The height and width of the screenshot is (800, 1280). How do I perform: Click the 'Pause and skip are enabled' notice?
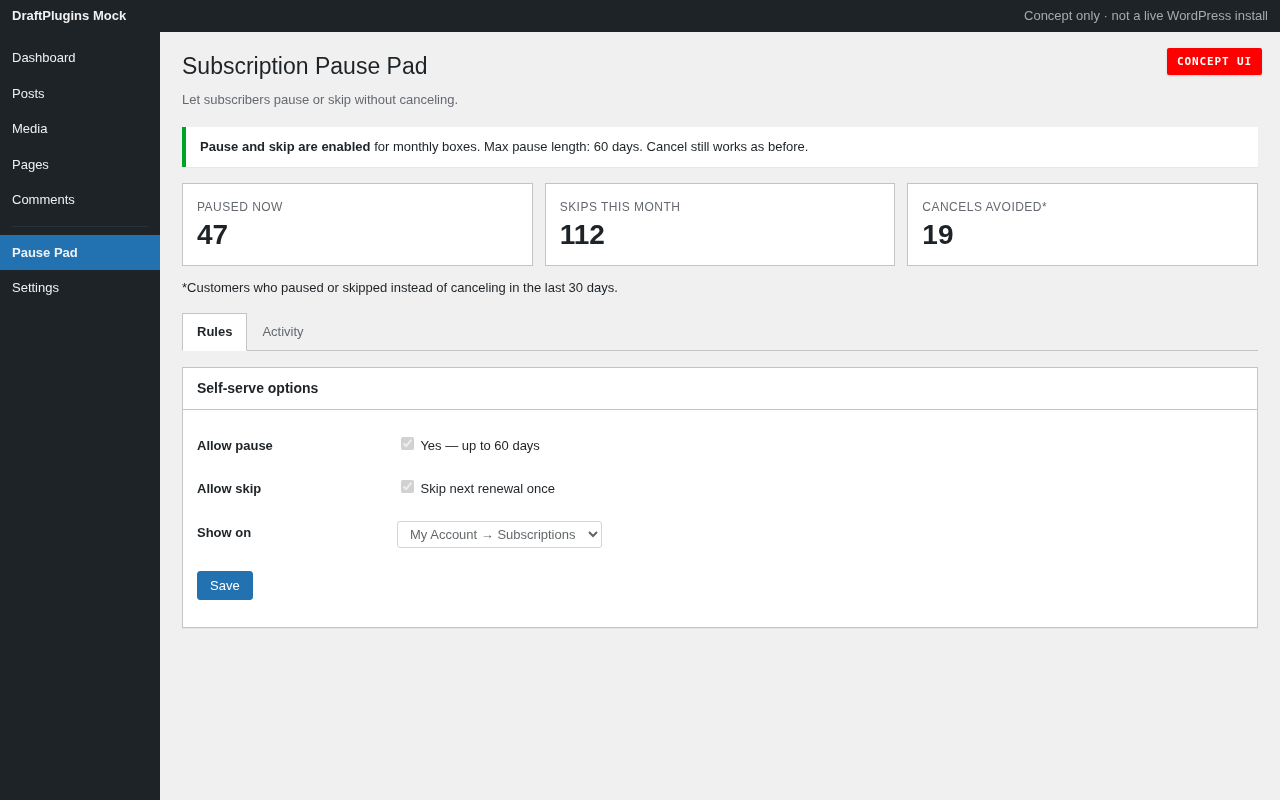720,147
